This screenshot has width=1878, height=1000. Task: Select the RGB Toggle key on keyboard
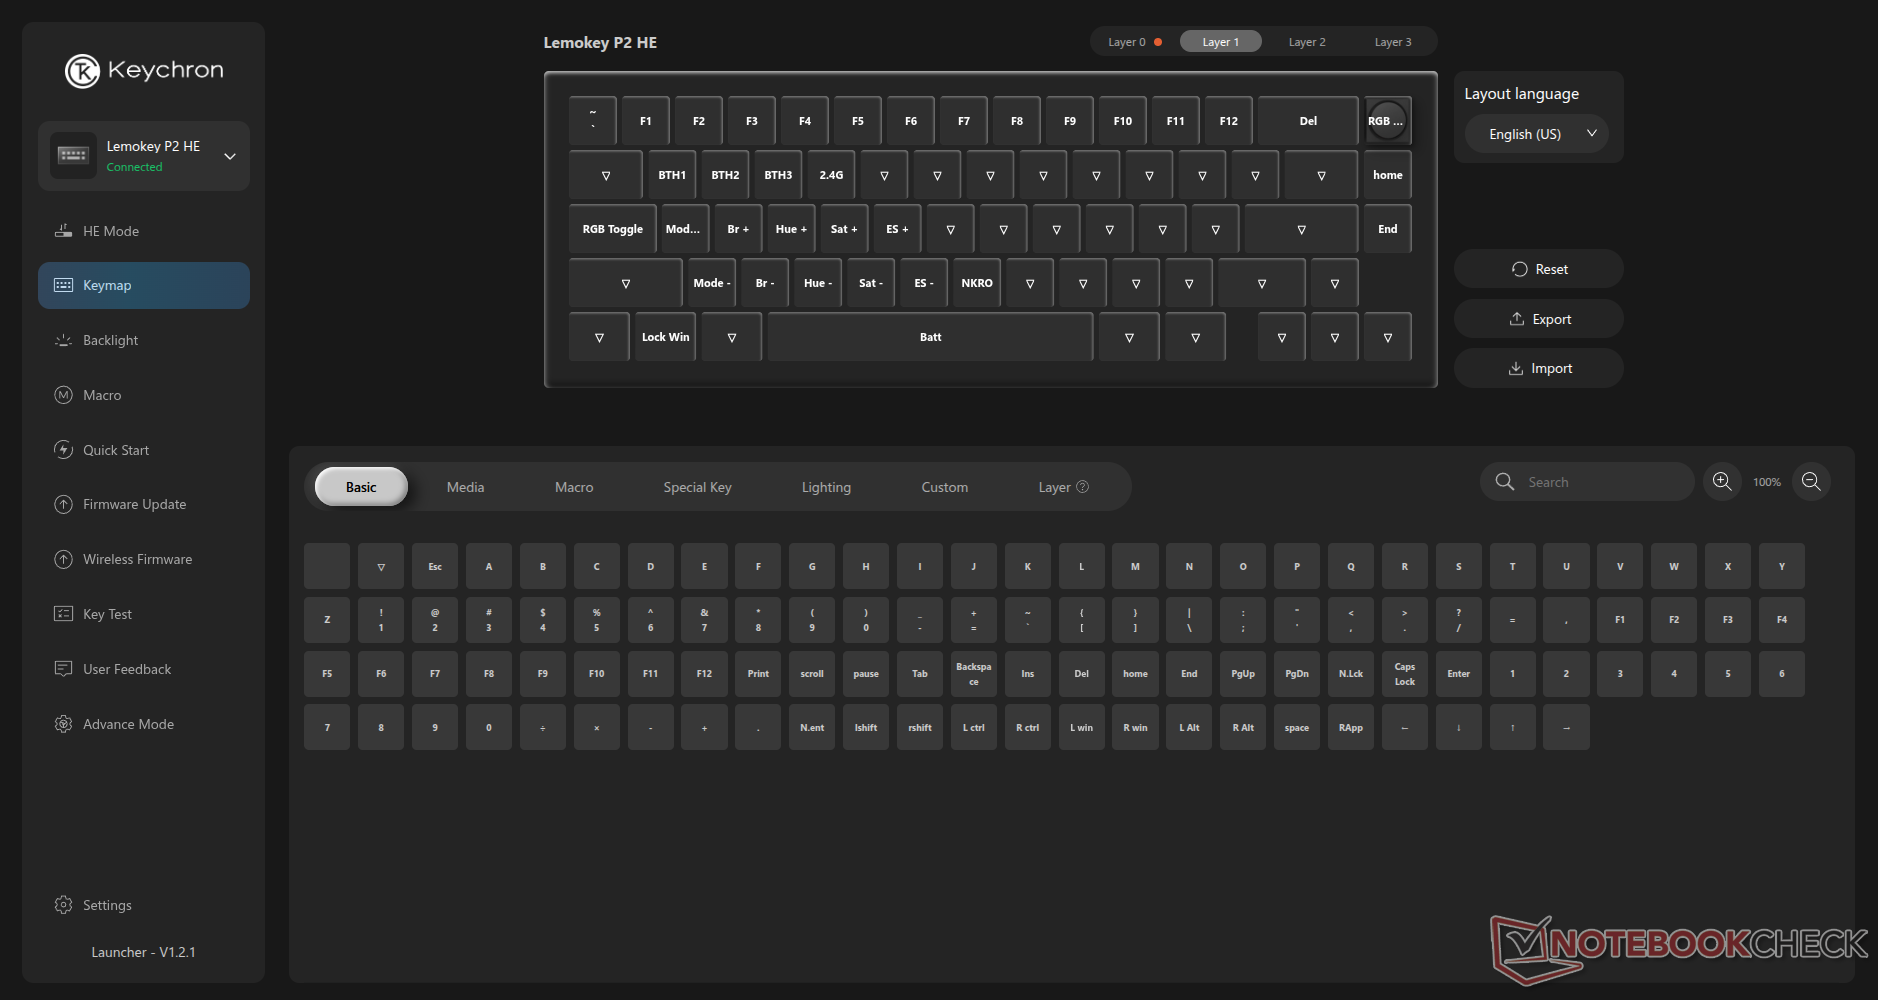click(612, 229)
